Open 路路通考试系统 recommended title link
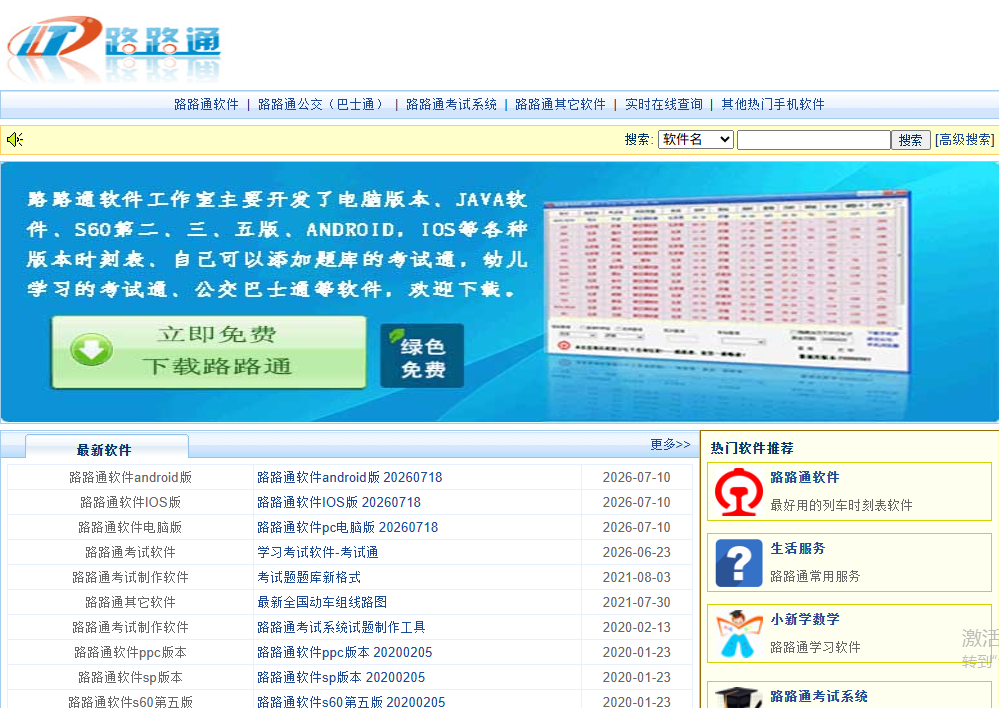 pos(819,696)
